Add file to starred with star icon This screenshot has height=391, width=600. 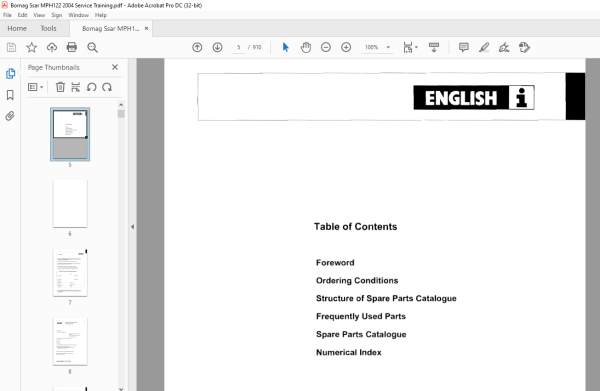(31, 47)
